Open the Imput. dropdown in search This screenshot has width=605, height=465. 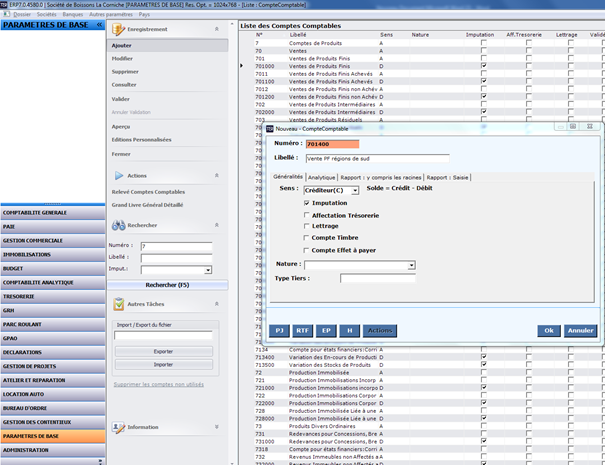(x=208, y=270)
